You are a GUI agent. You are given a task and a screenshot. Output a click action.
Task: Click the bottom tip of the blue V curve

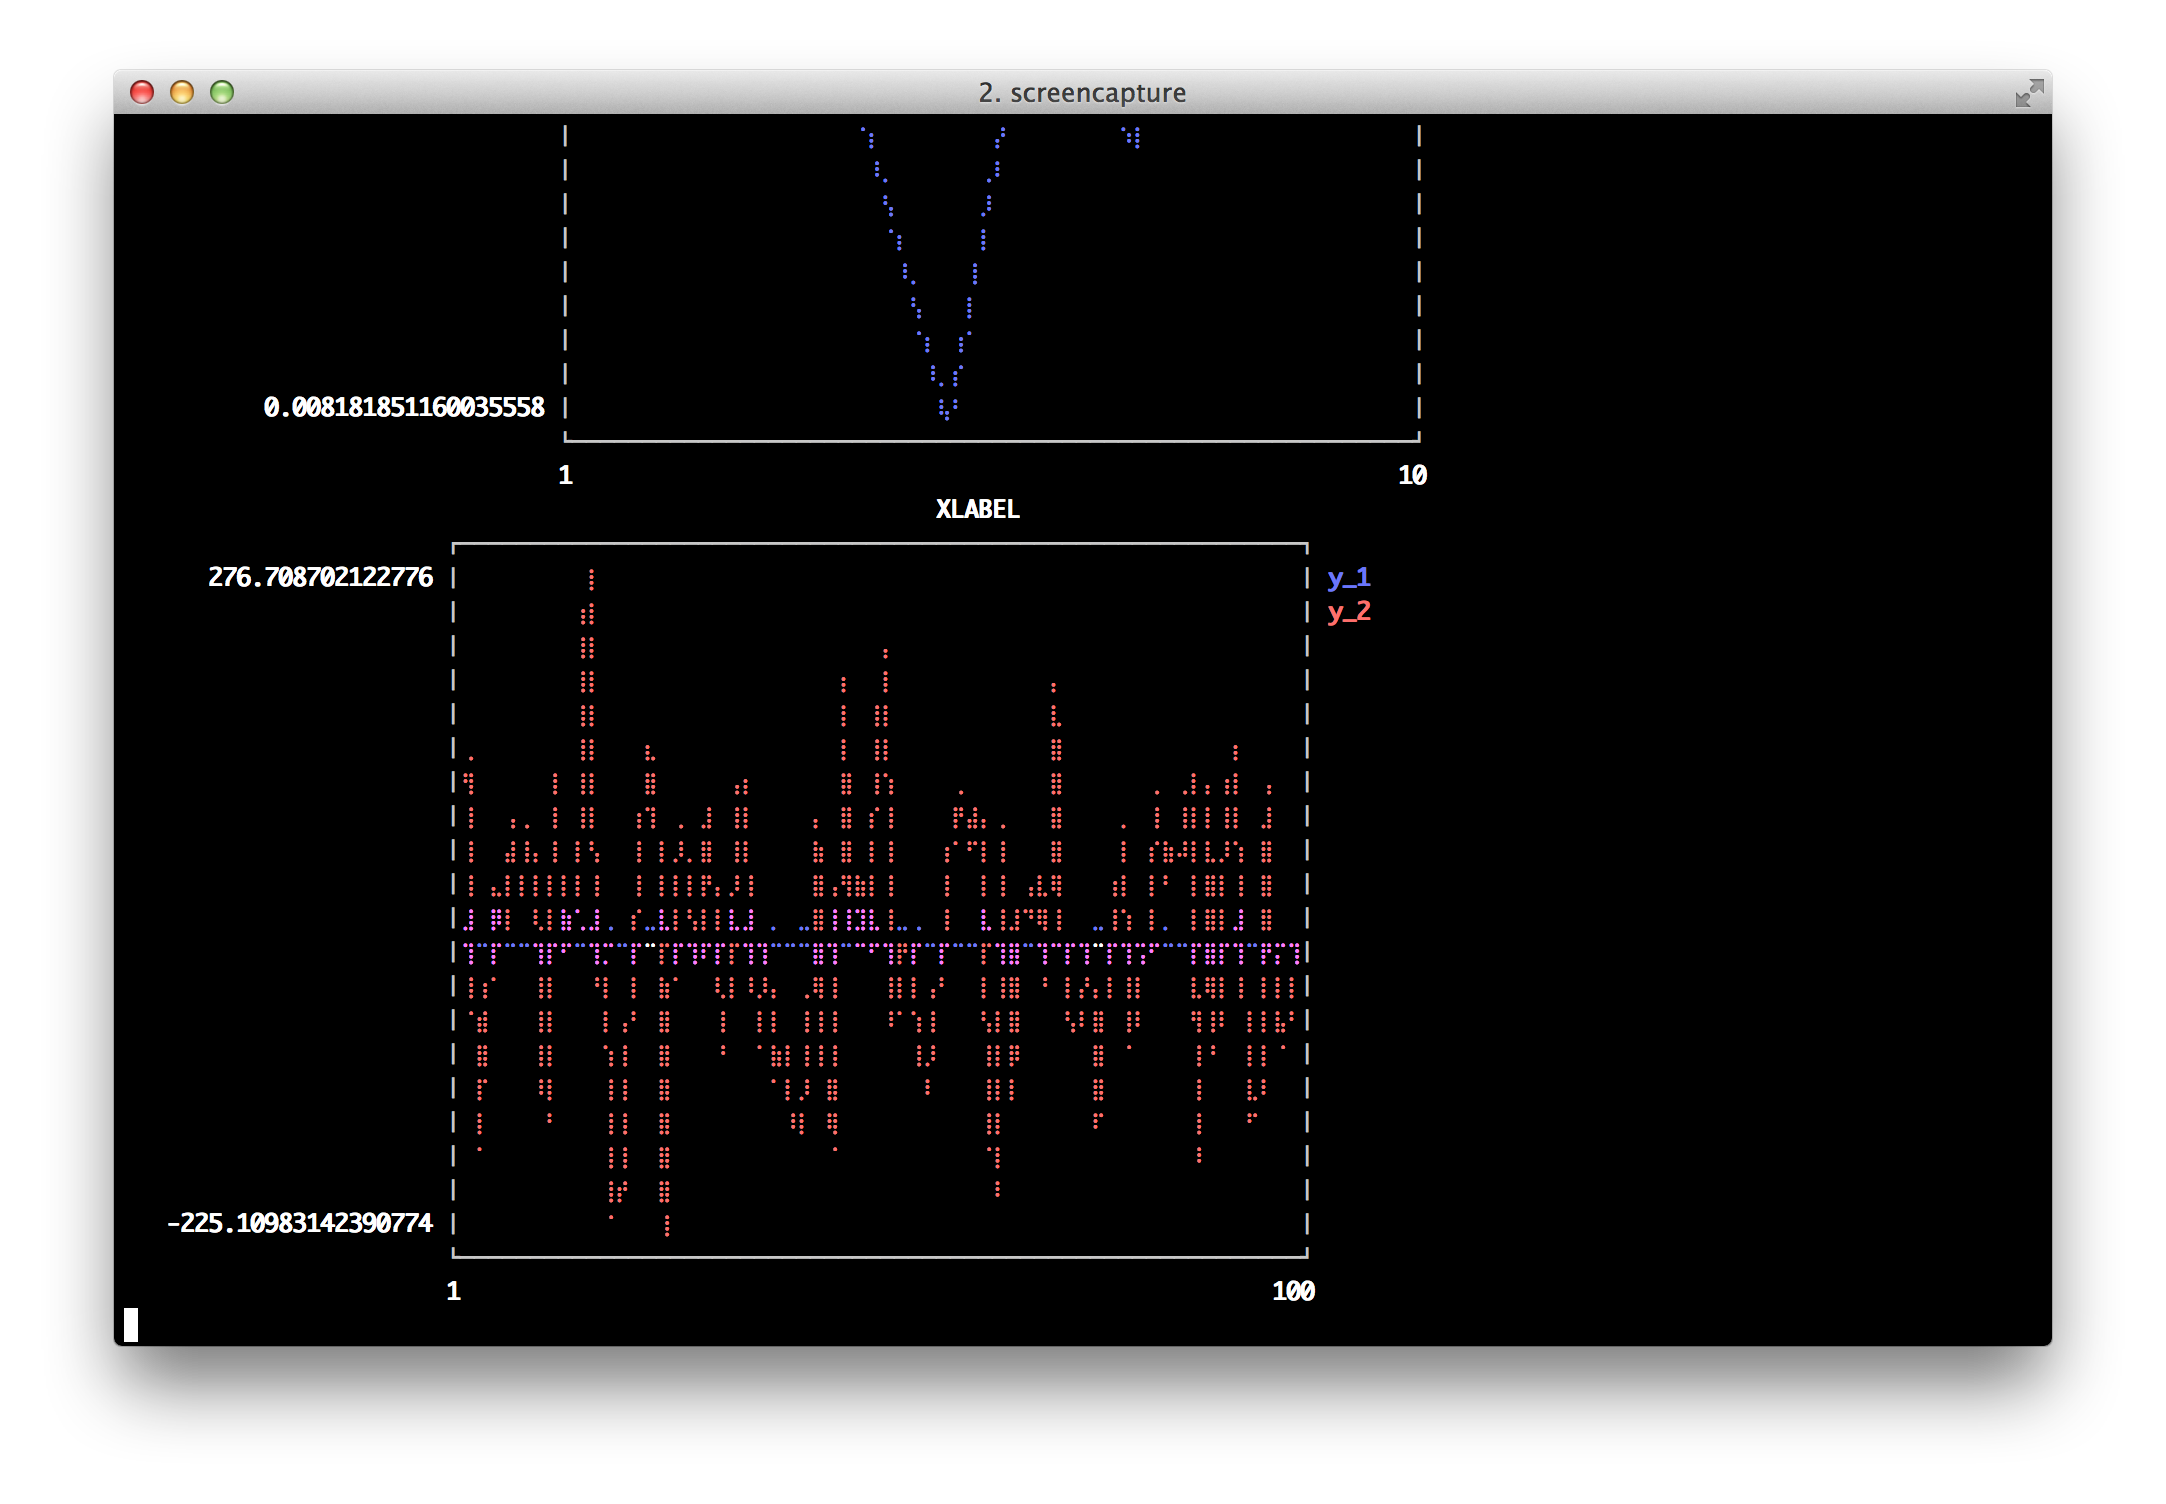pyautogui.click(x=946, y=415)
